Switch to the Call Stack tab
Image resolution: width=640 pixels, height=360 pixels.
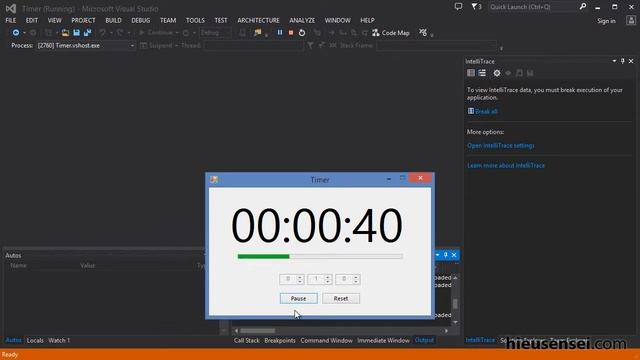247,340
